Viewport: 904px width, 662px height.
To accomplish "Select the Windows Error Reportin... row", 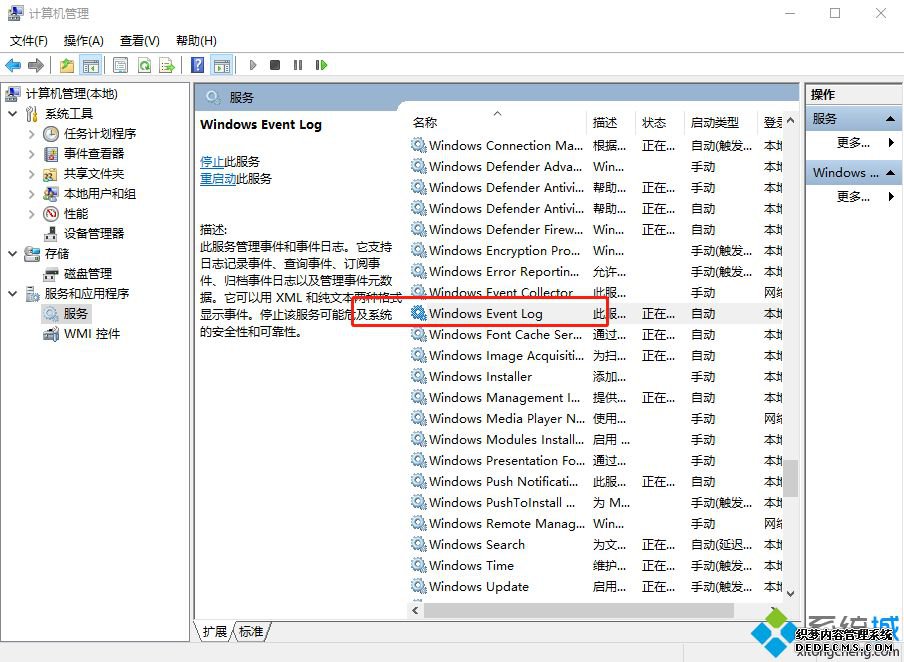I will click(x=596, y=271).
